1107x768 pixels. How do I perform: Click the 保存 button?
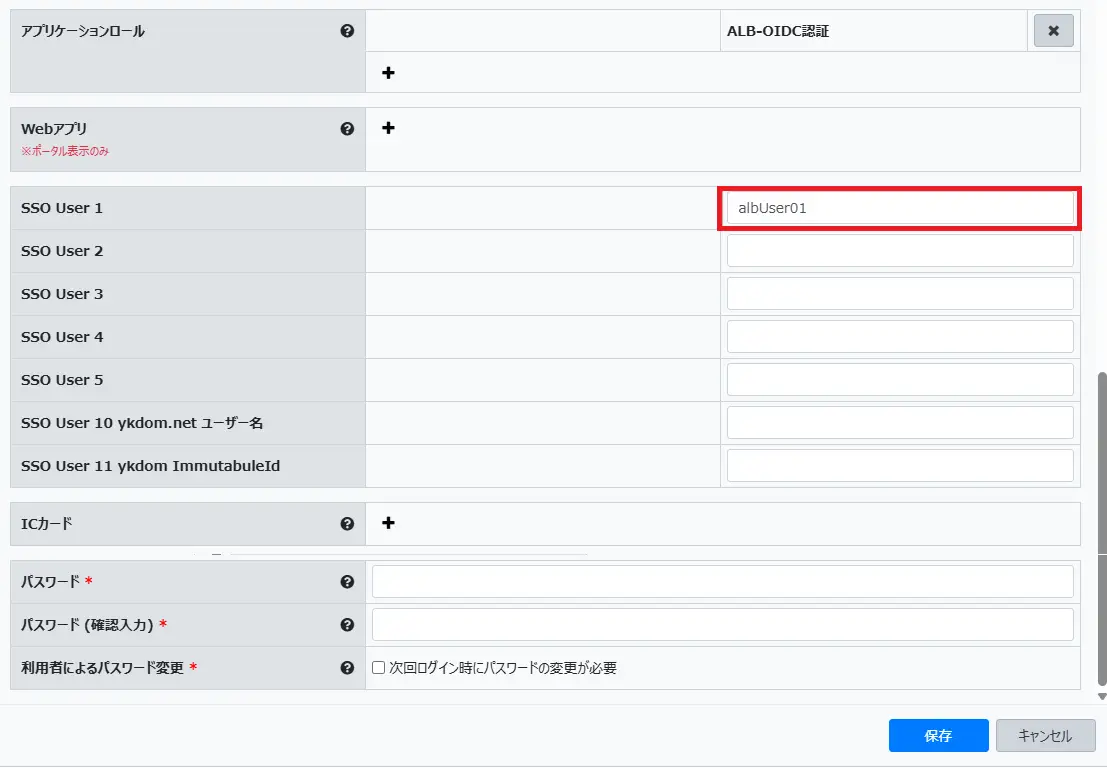click(938, 736)
